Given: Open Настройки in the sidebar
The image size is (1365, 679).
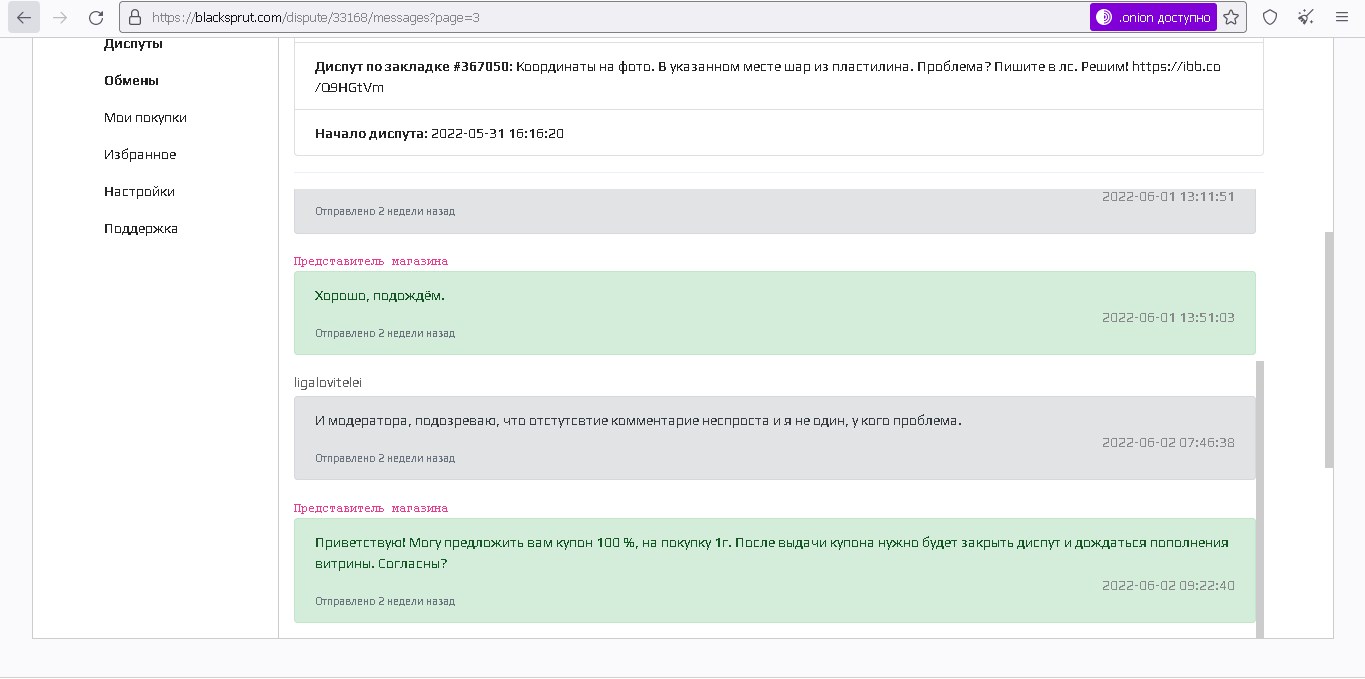Looking at the screenshot, I should [x=139, y=192].
